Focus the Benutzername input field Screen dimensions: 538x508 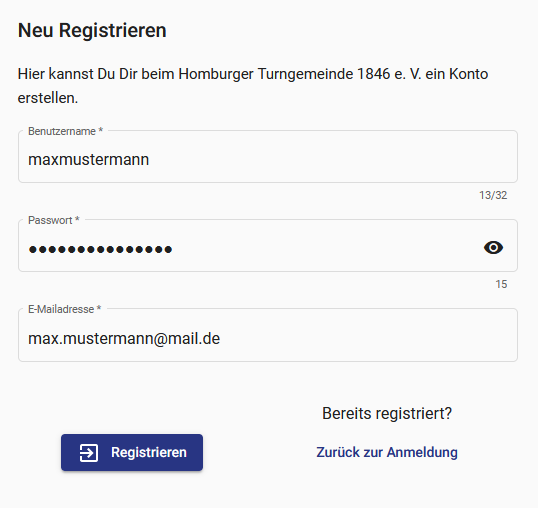click(x=268, y=156)
